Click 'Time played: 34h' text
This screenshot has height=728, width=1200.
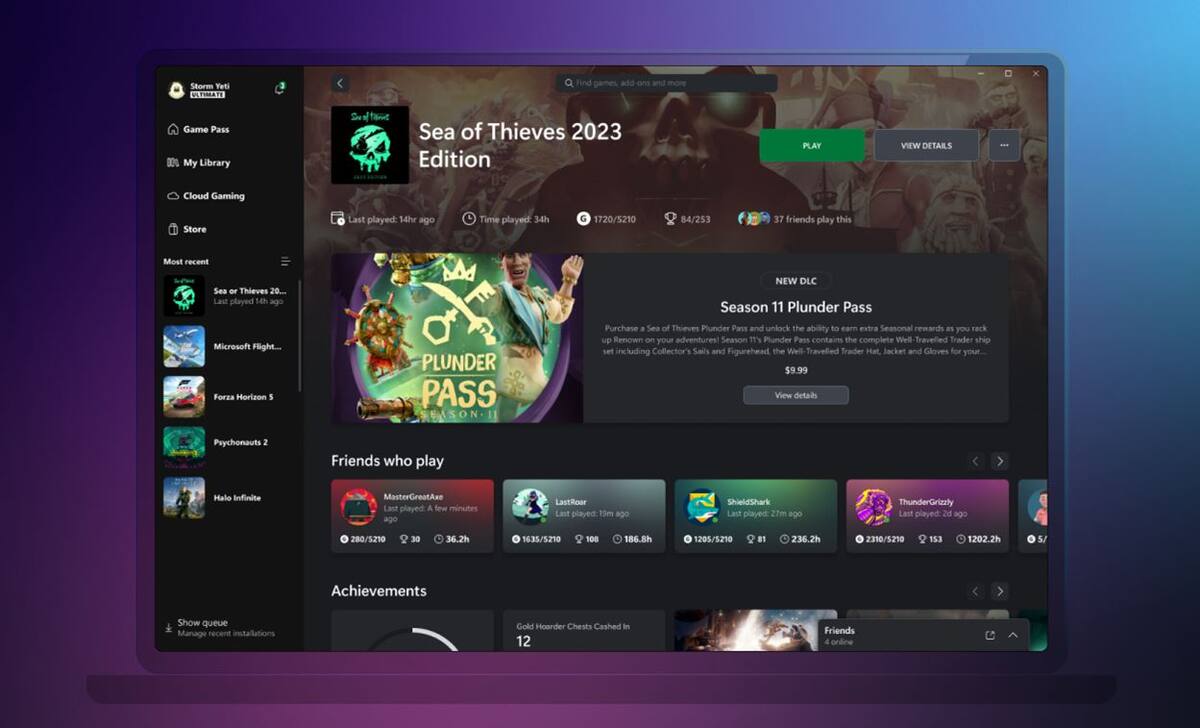click(514, 219)
